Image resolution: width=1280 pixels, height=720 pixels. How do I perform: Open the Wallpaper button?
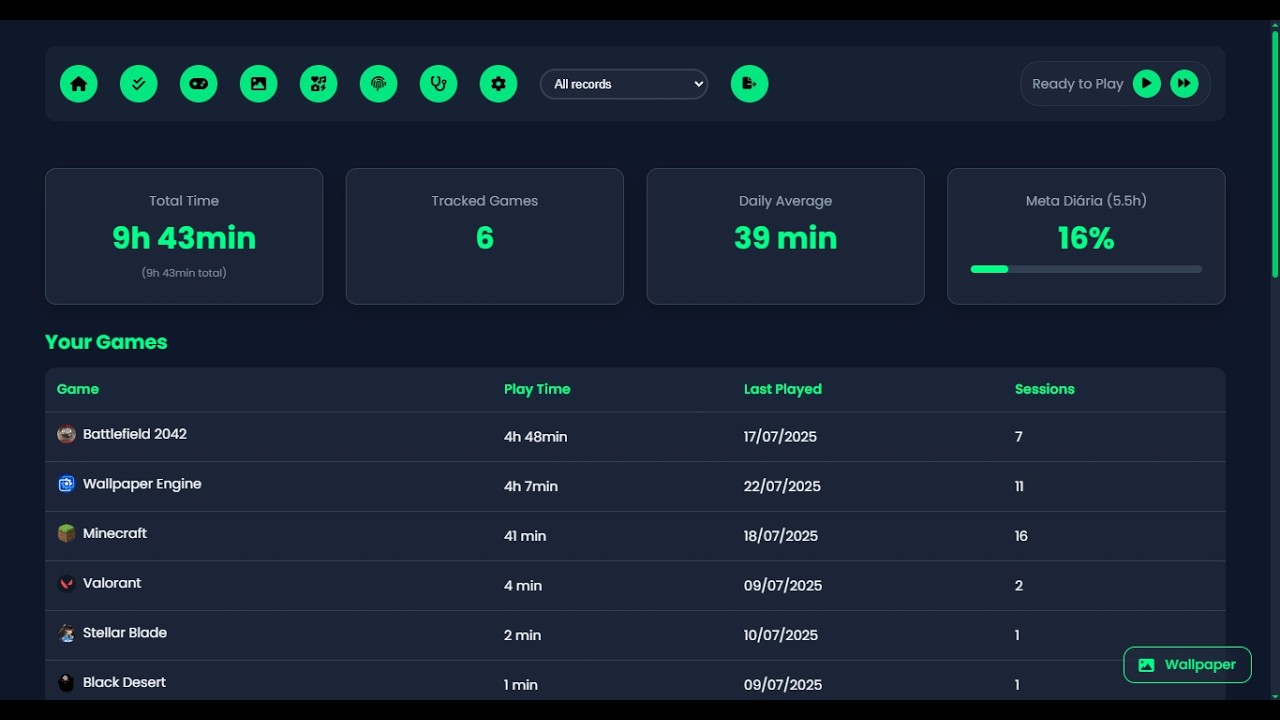coord(1187,665)
